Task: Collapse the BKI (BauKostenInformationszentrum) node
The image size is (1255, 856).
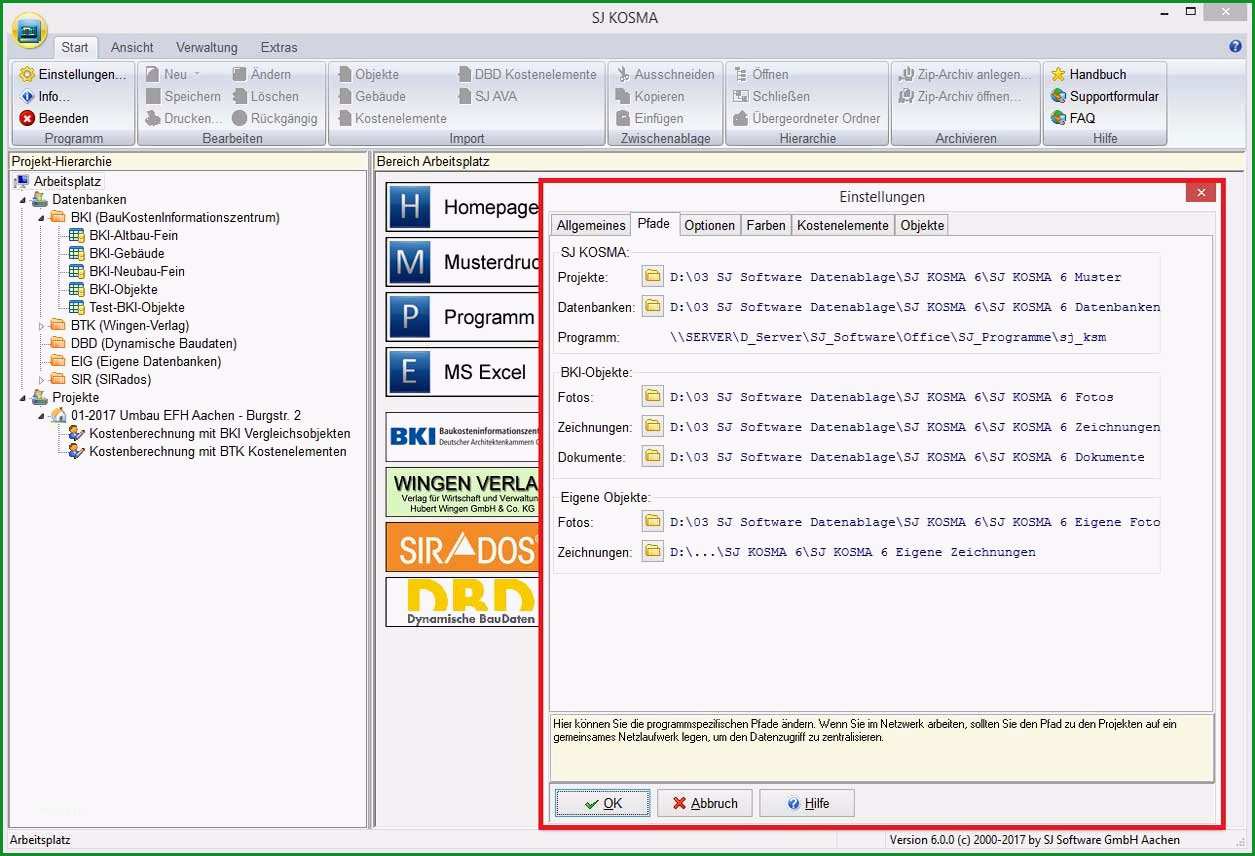Action: (41, 217)
